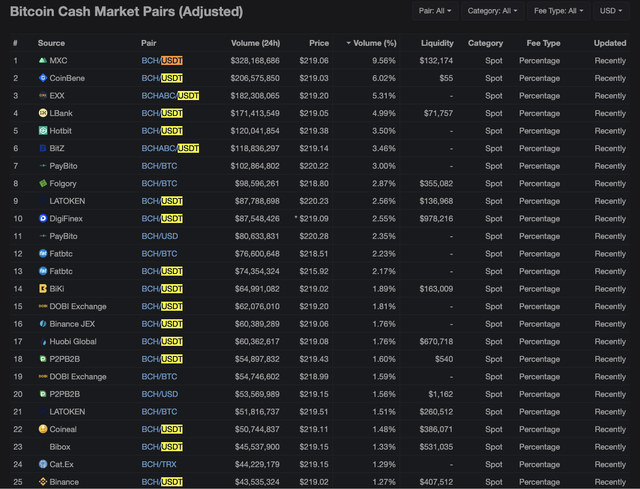
Task: Click Bibox liquidity $531,035
Action: click(x=436, y=447)
